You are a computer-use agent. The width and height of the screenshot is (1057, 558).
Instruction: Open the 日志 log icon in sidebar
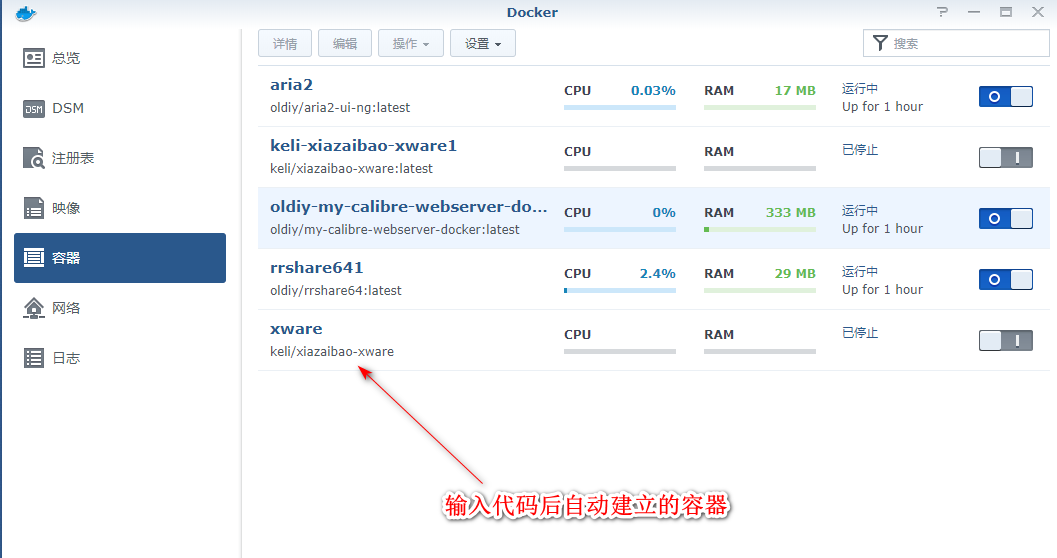pos(34,358)
